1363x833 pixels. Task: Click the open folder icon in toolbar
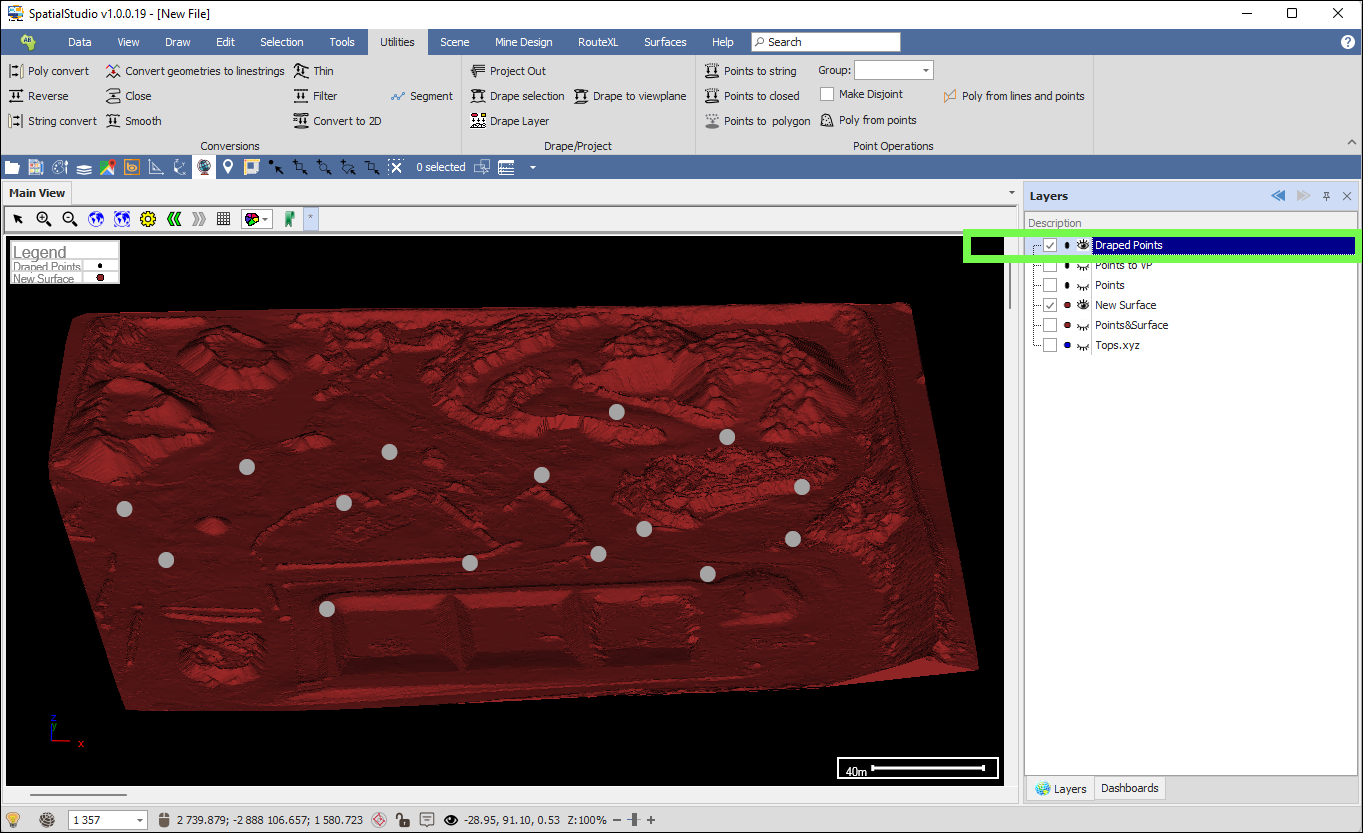coord(12,167)
